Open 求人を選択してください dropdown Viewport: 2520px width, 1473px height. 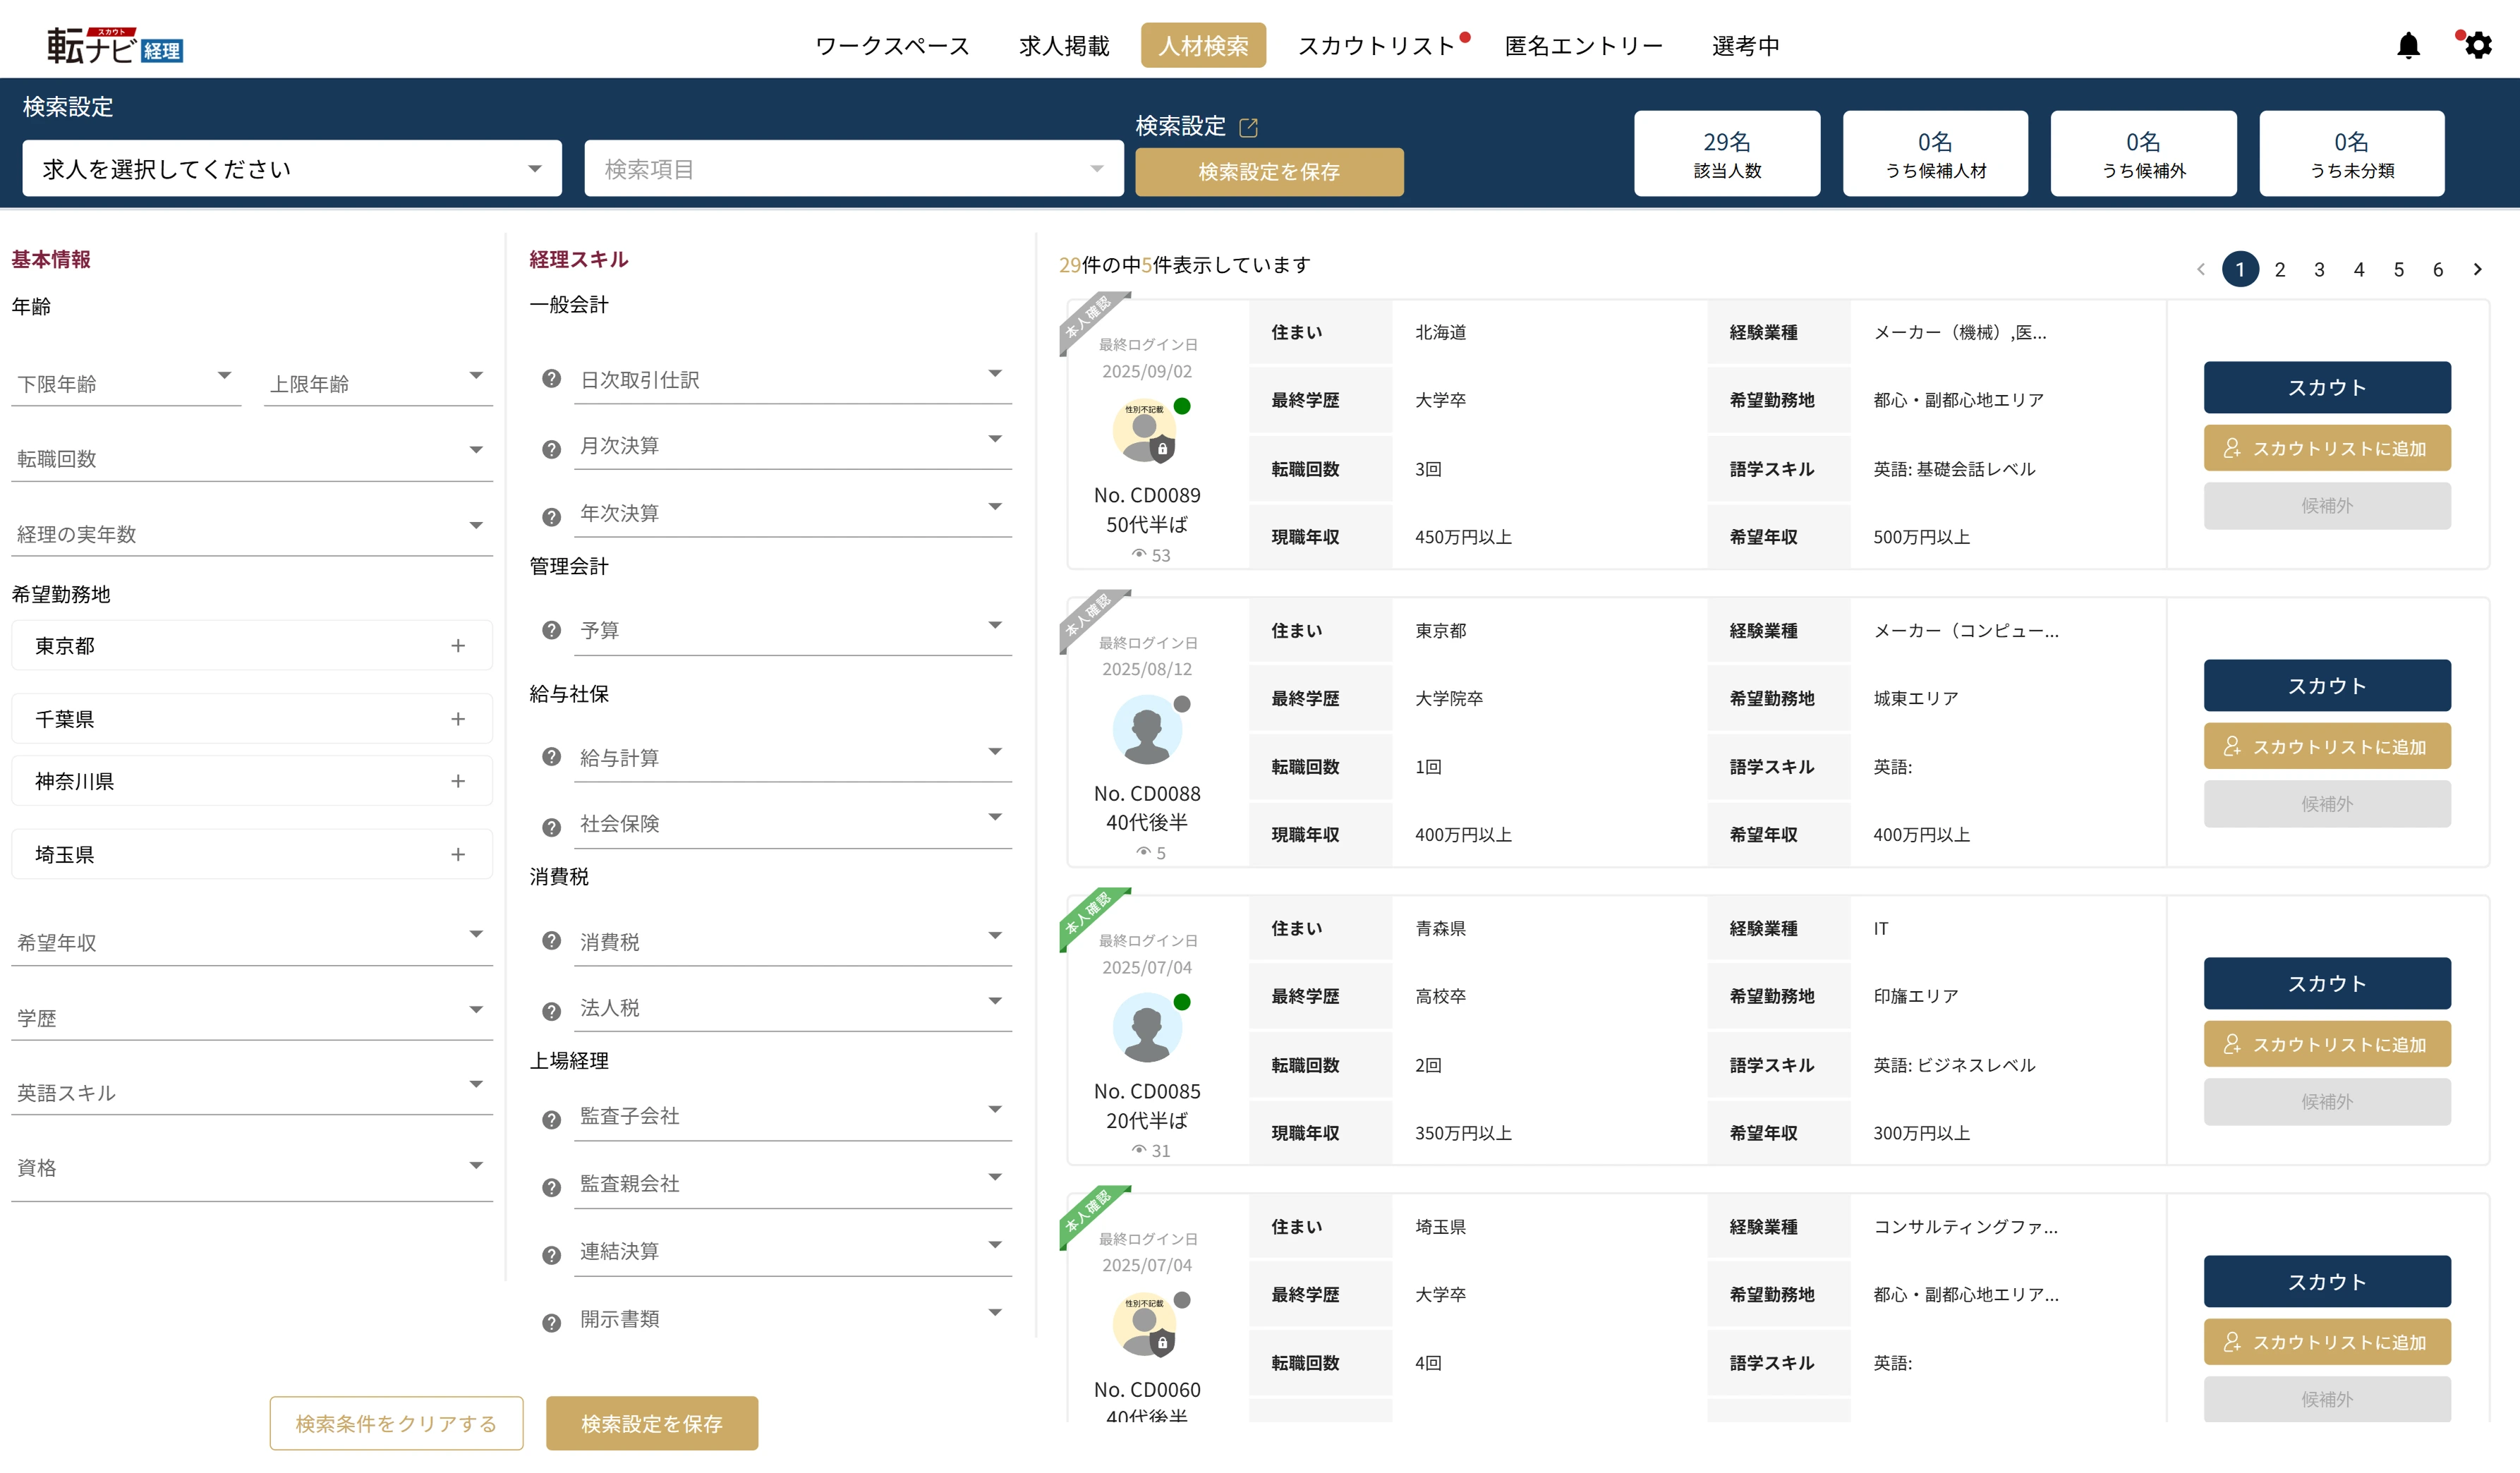[291, 169]
